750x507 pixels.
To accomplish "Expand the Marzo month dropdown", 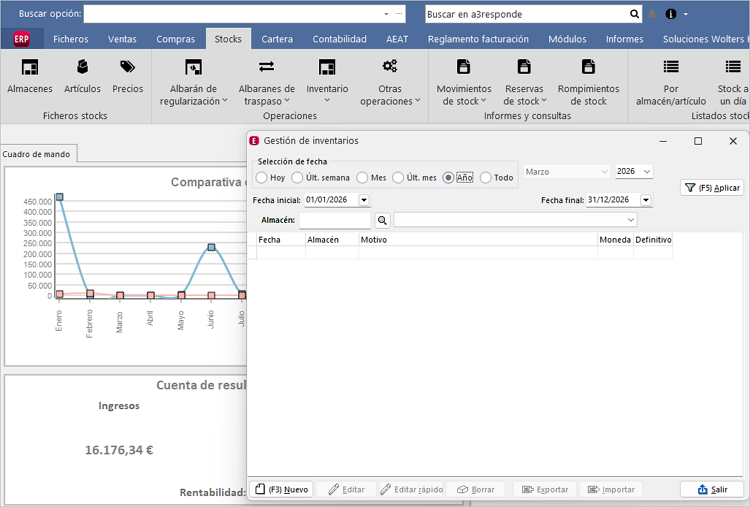I will pos(604,172).
